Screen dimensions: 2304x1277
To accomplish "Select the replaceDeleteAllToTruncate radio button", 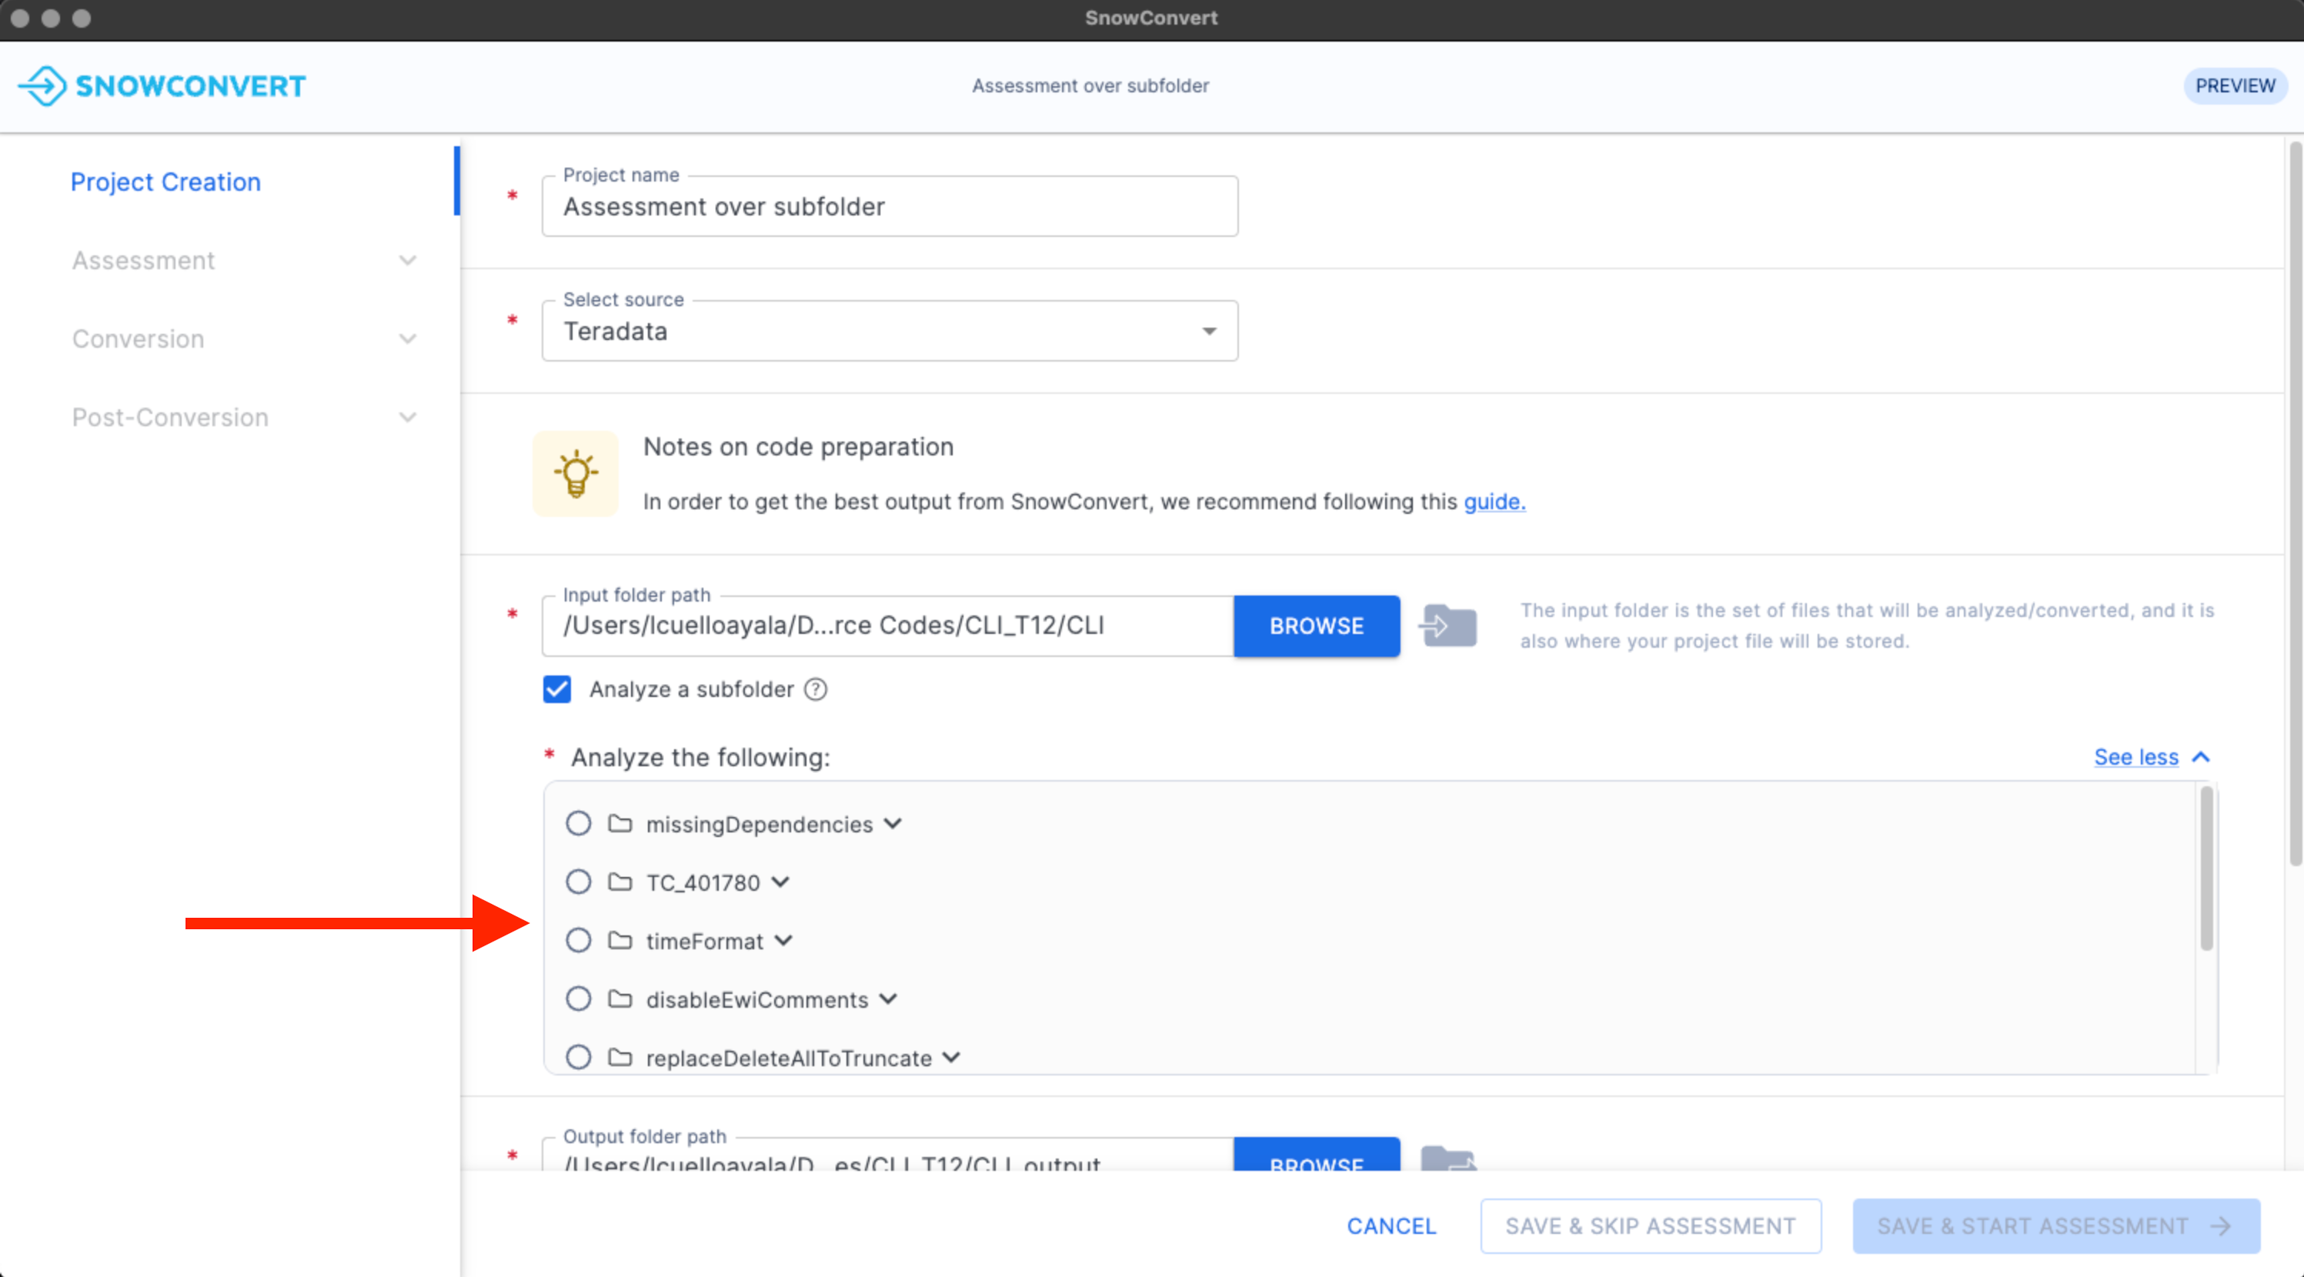I will pos(578,1057).
